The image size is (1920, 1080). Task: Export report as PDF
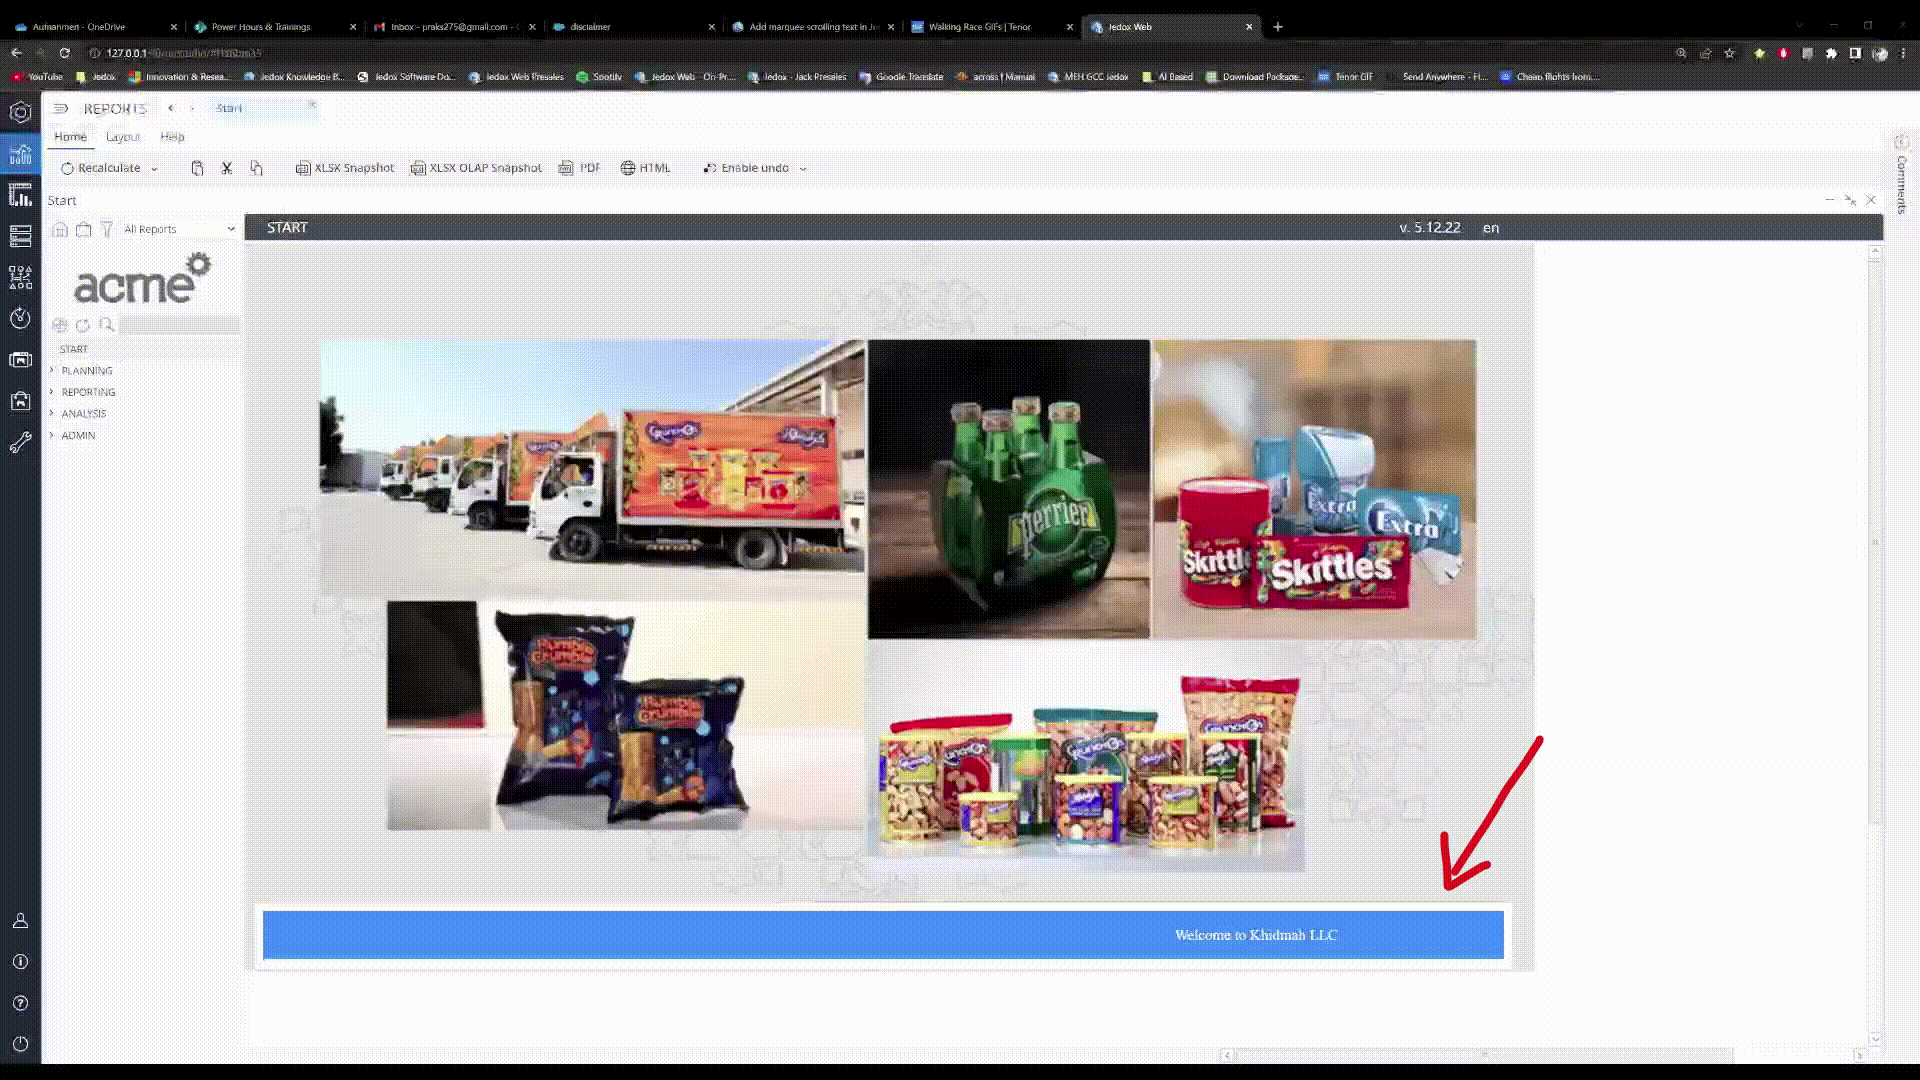580,168
